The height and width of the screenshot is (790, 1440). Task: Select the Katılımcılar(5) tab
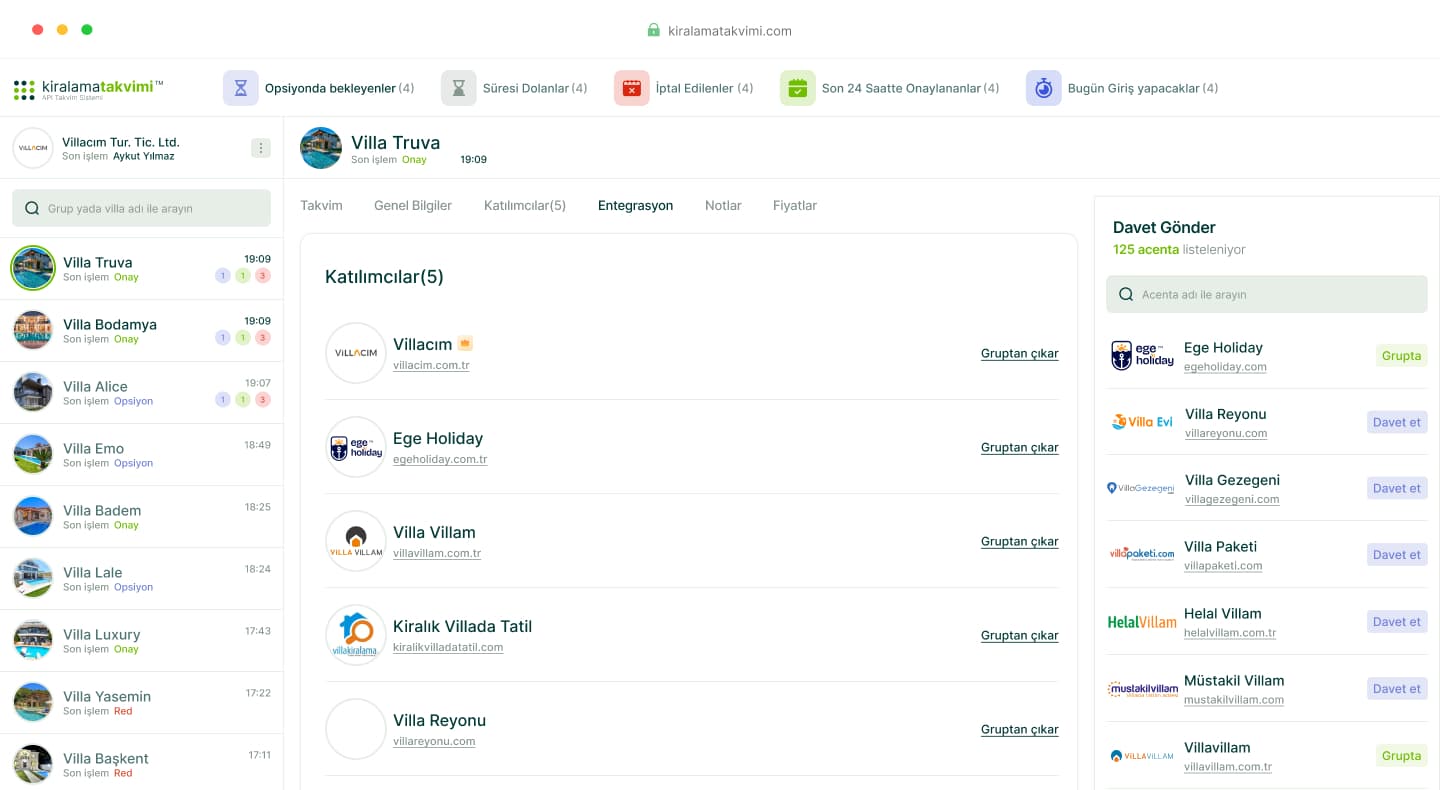[x=524, y=206]
